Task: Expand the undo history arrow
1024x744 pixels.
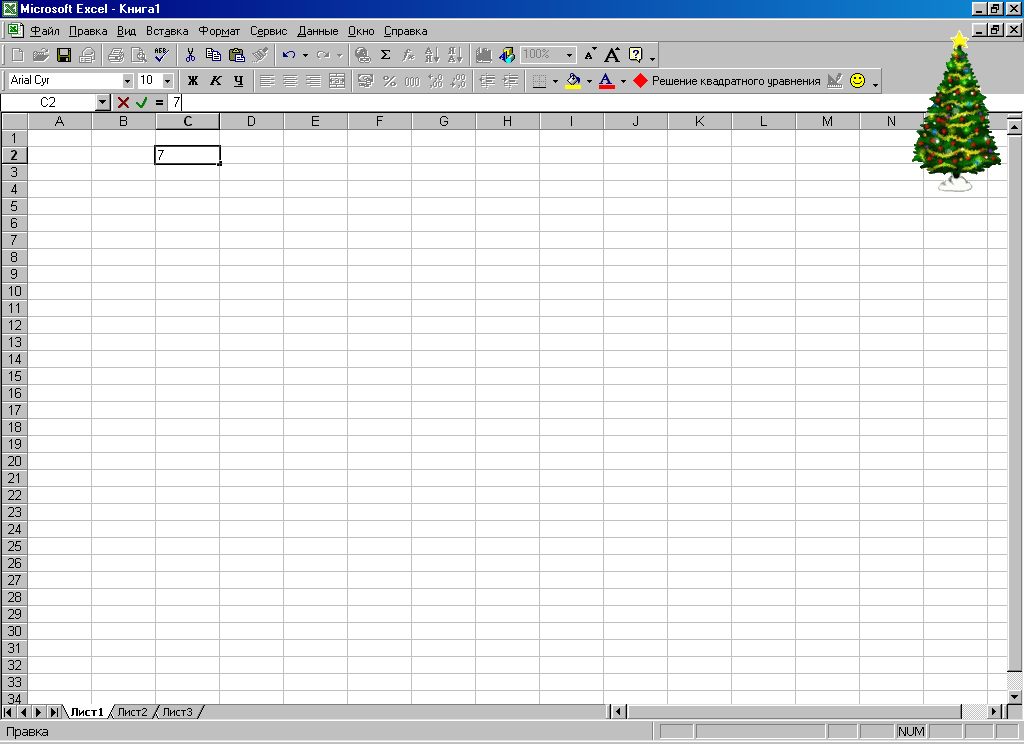Action: 305,55
